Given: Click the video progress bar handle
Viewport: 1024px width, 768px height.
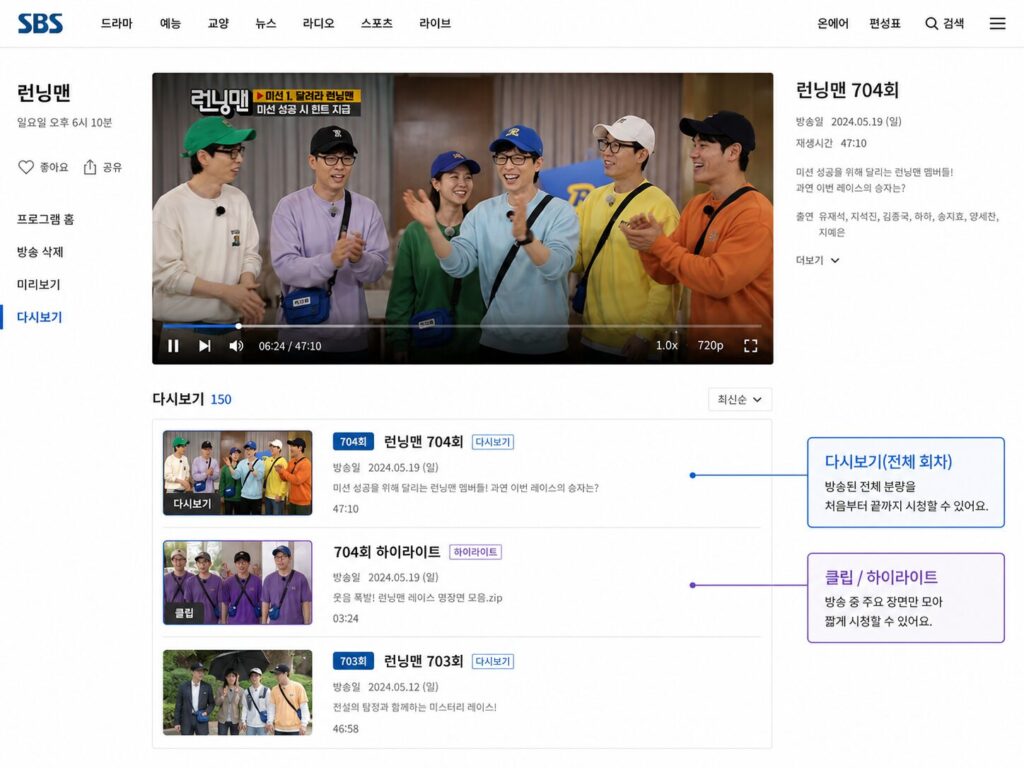Looking at the screenshot, I should (238, 325).
